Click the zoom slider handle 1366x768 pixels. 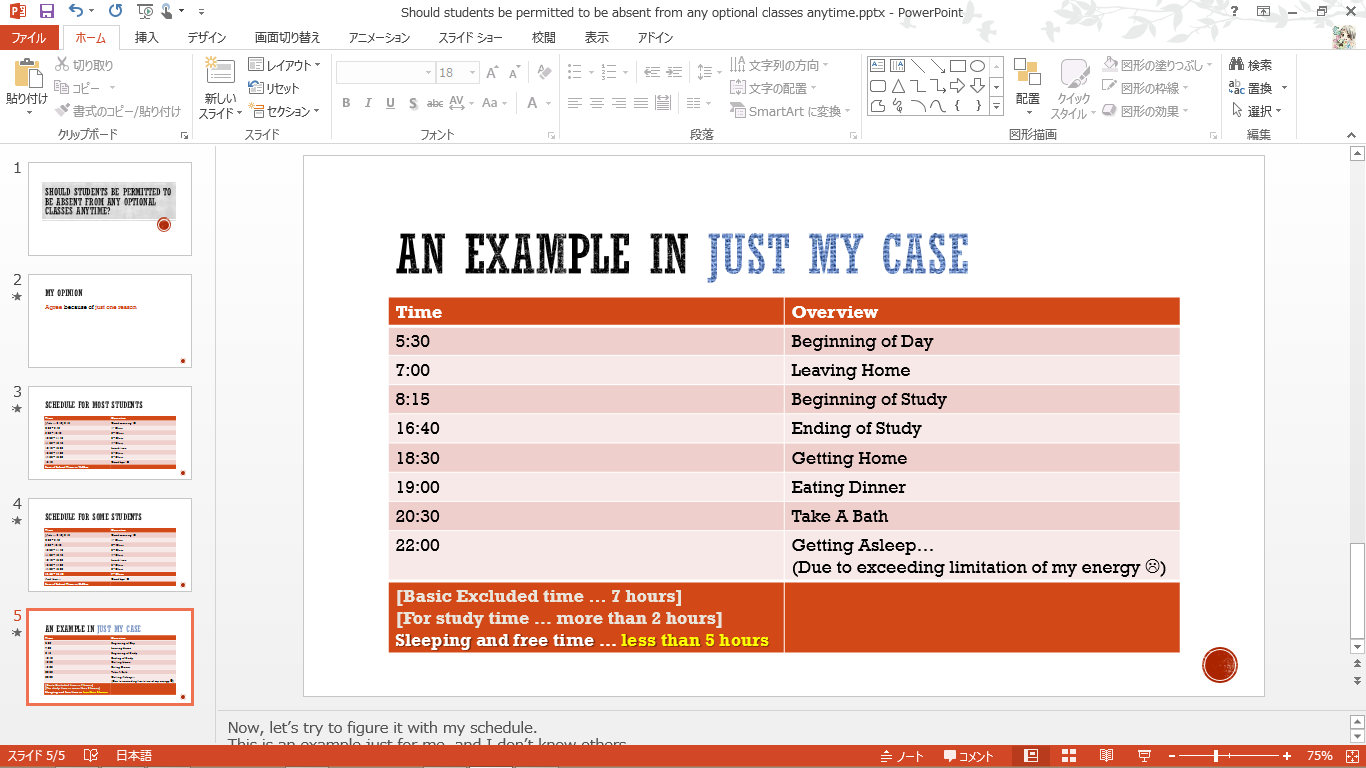click(x=1216, y=756)
